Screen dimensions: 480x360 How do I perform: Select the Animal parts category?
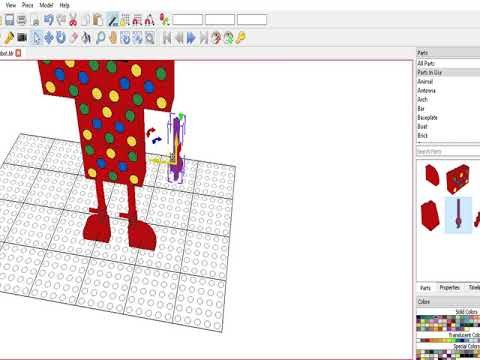(x=425, y=81)
